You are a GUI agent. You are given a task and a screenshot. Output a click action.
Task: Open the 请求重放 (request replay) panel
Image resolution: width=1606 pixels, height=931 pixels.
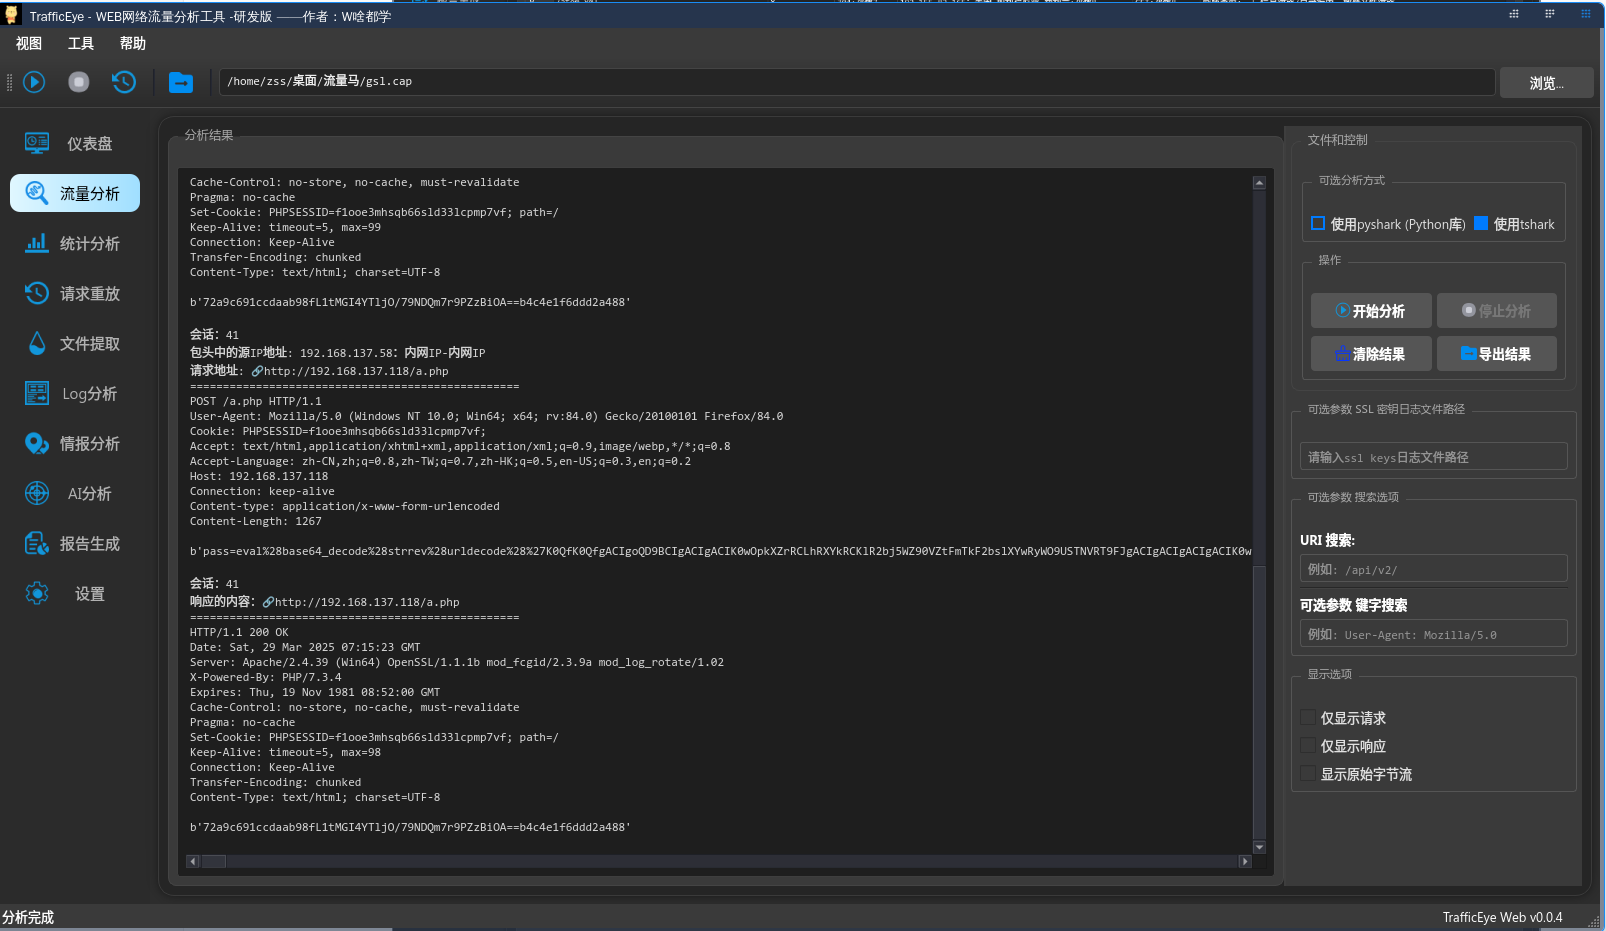coord(74,293)
